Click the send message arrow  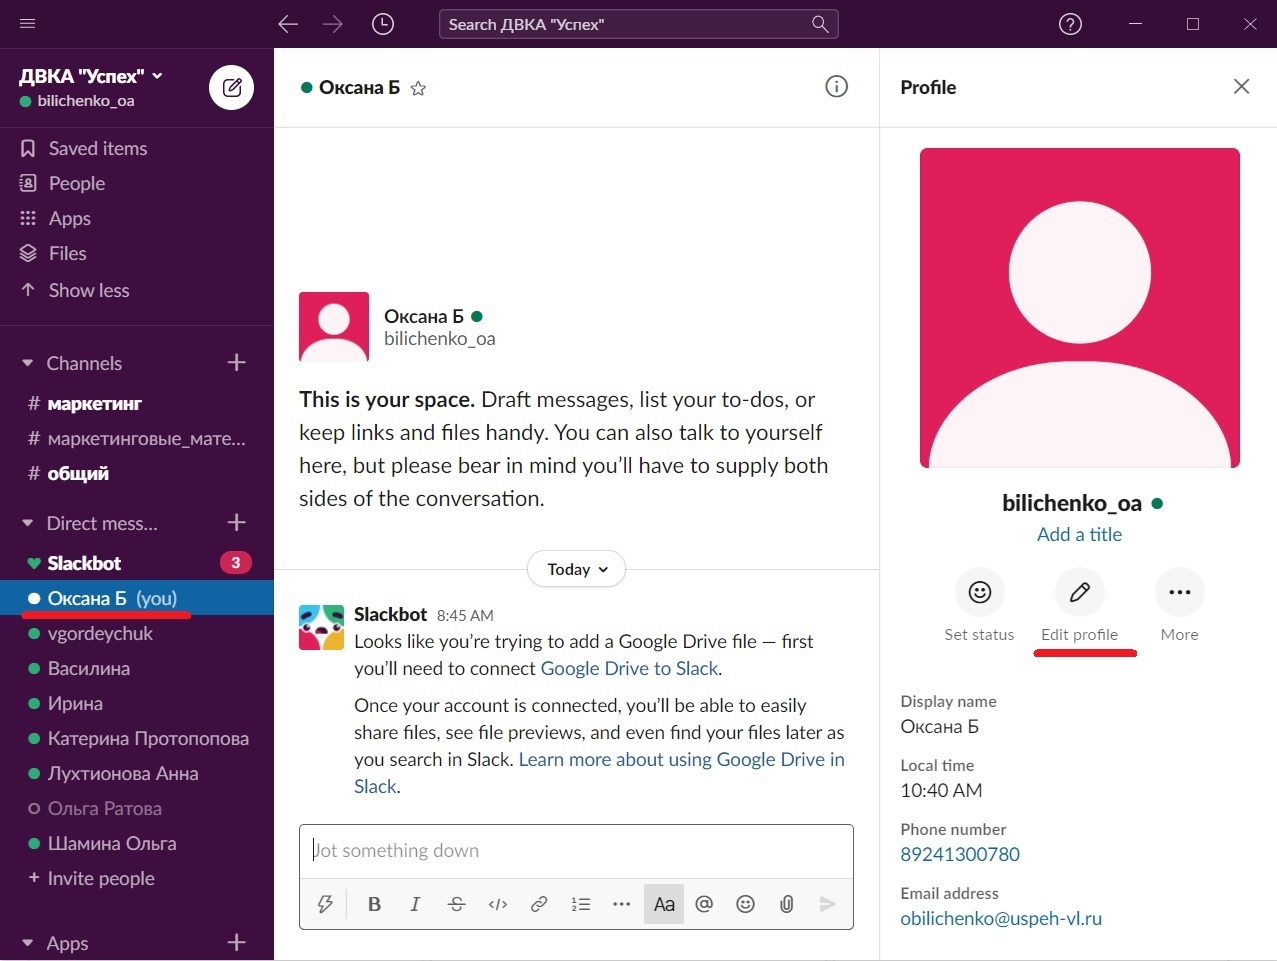[827, 904]
